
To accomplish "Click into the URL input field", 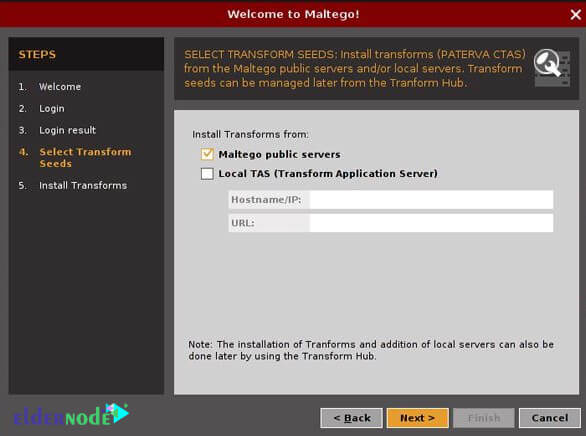I will click(431, 223).
